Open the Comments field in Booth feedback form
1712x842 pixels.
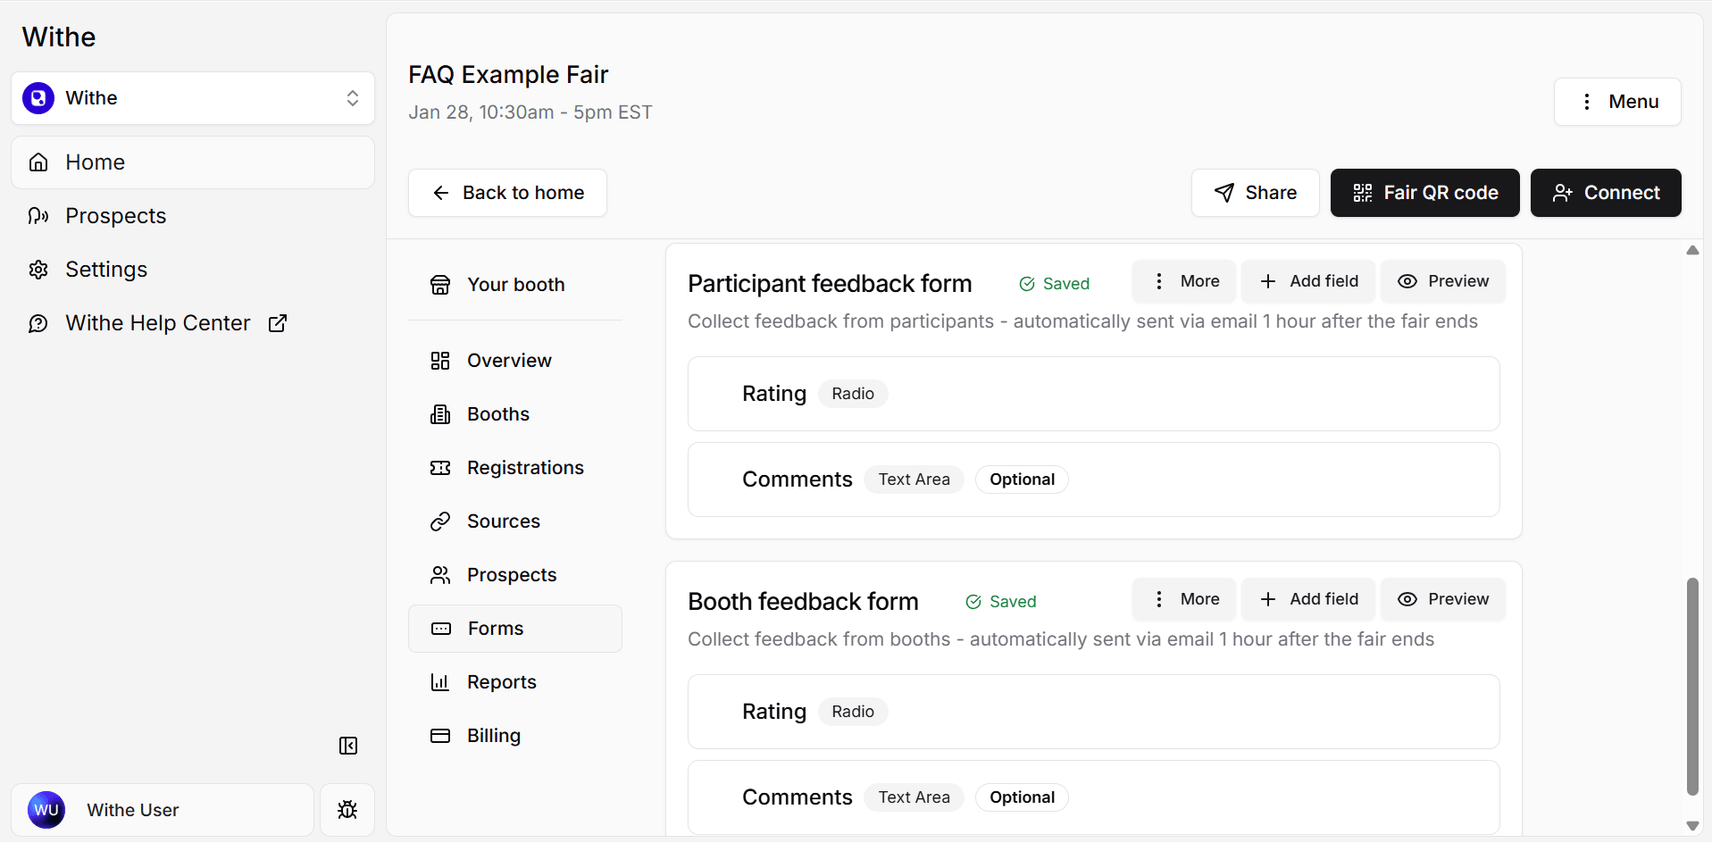coord(1094,798)
